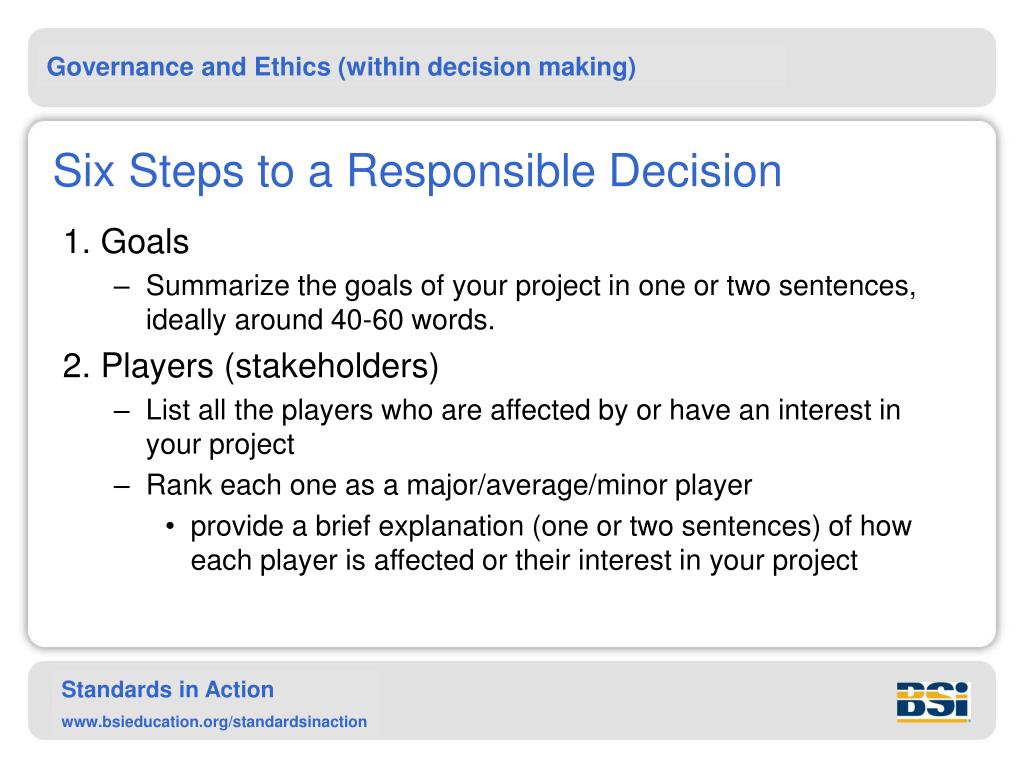This screenshot has width=1024, height=768.
Task: Click 'each player is affected or their interest' line
Action: click(524, 561)
